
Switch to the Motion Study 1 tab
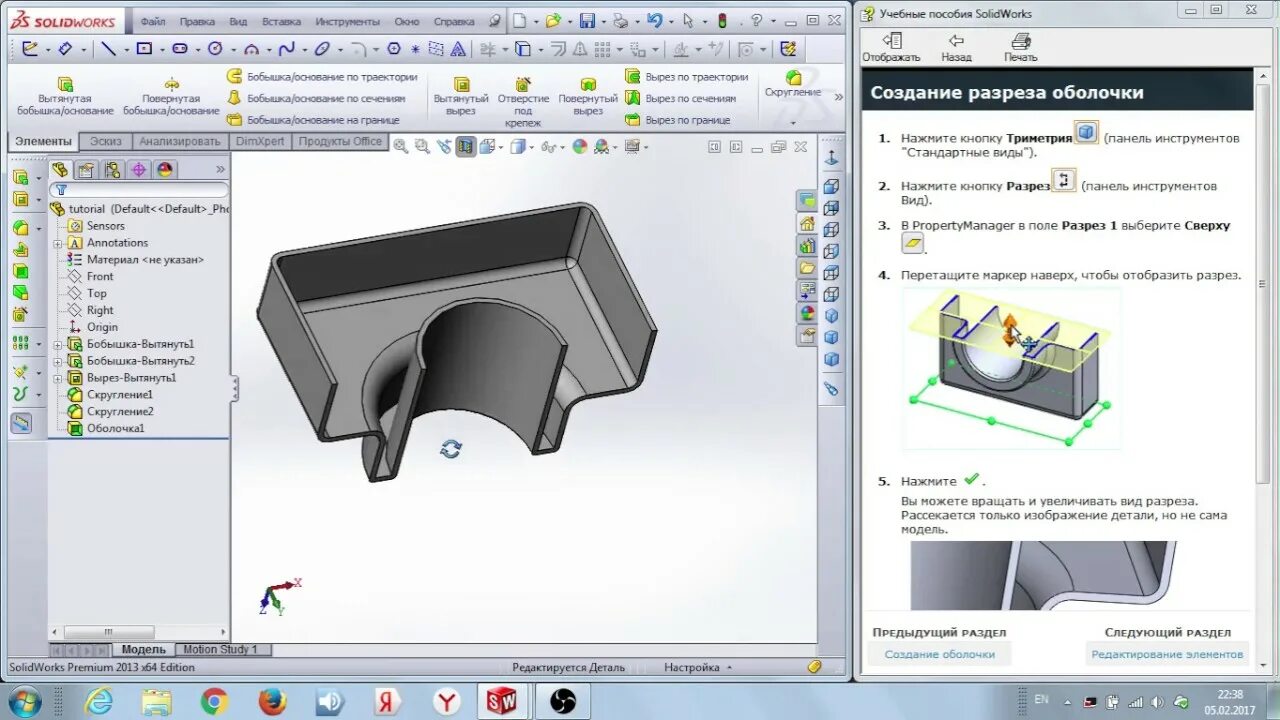[220, 649]
